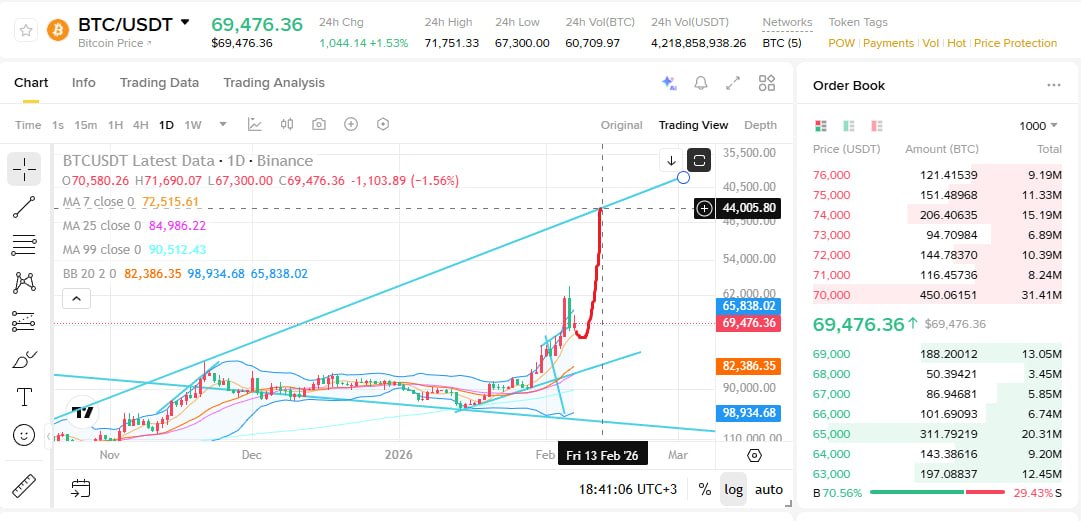Click the POW token tag
The height and width of the screenshot is (521, 1081).
841,43
